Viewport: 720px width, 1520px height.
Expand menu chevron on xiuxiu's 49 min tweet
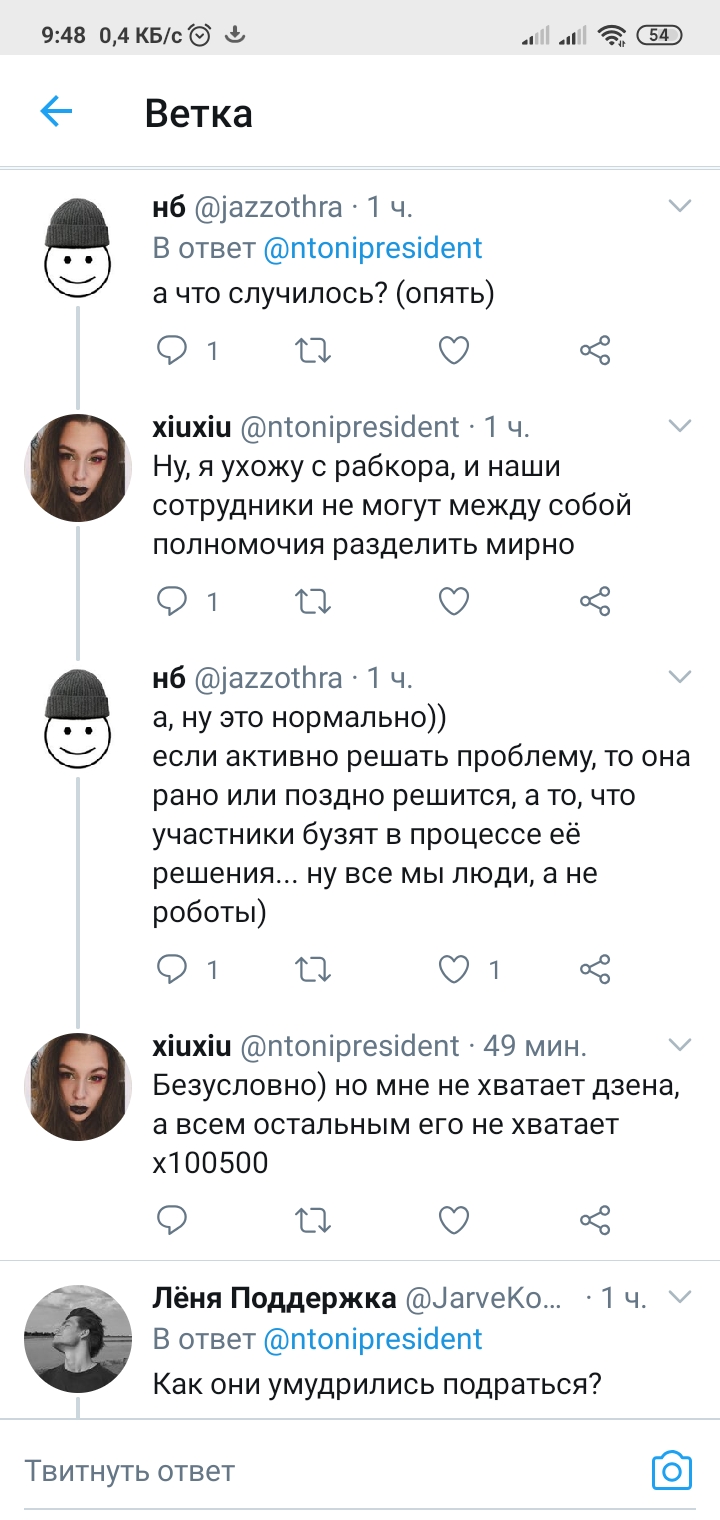point(679,1046)
